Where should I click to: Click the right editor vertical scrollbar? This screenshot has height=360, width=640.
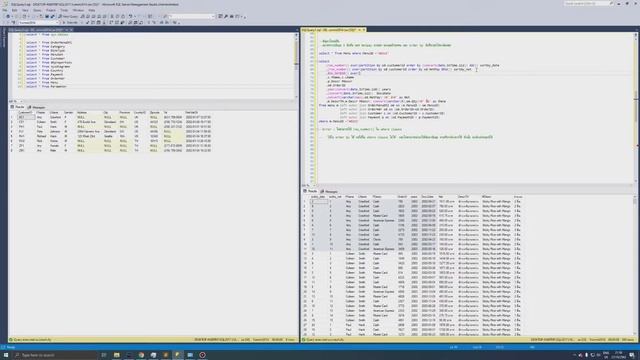636,108
